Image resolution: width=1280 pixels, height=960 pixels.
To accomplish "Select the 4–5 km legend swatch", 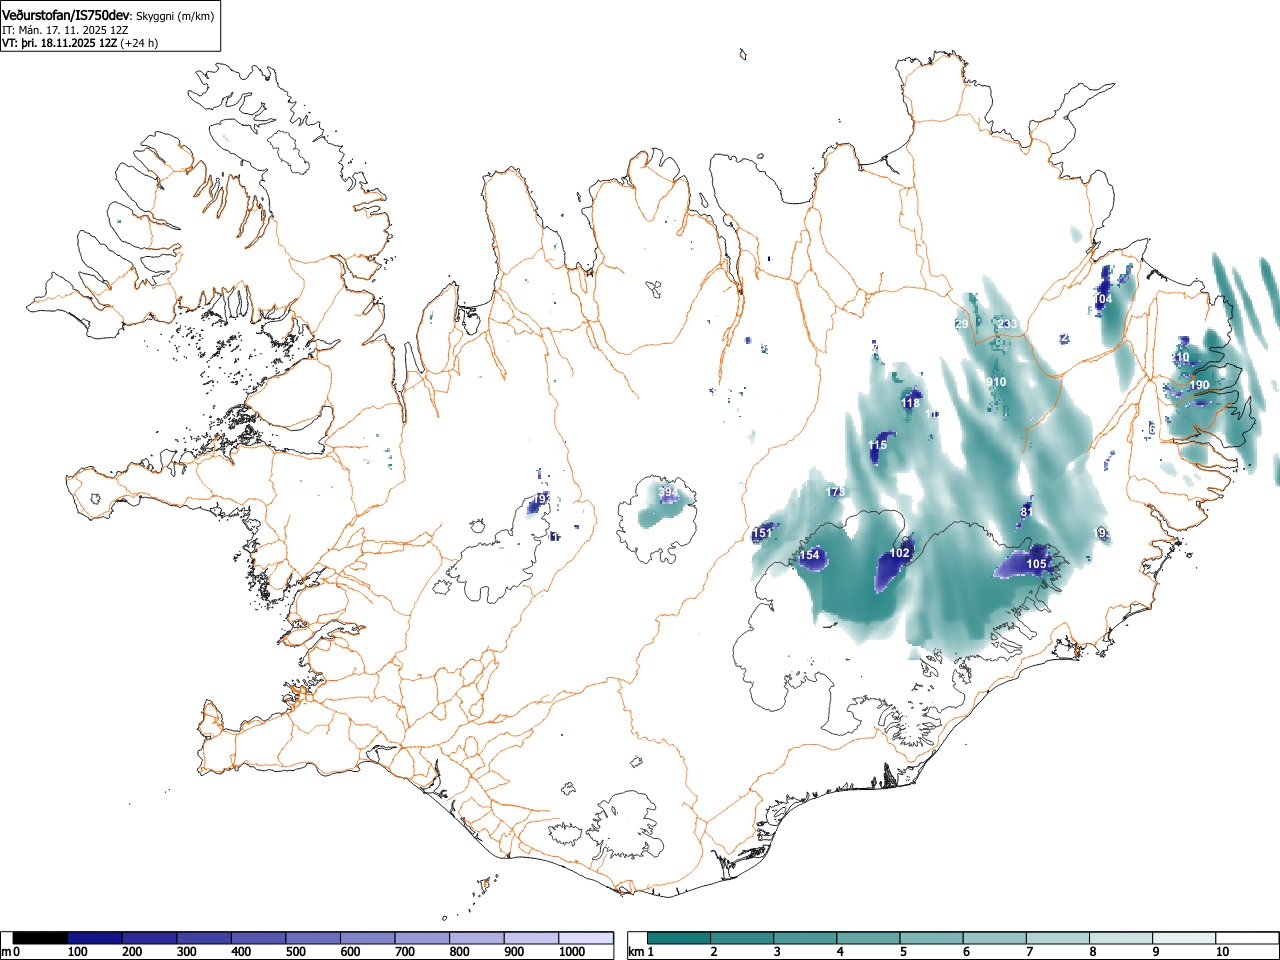I will tap(869, 938).
